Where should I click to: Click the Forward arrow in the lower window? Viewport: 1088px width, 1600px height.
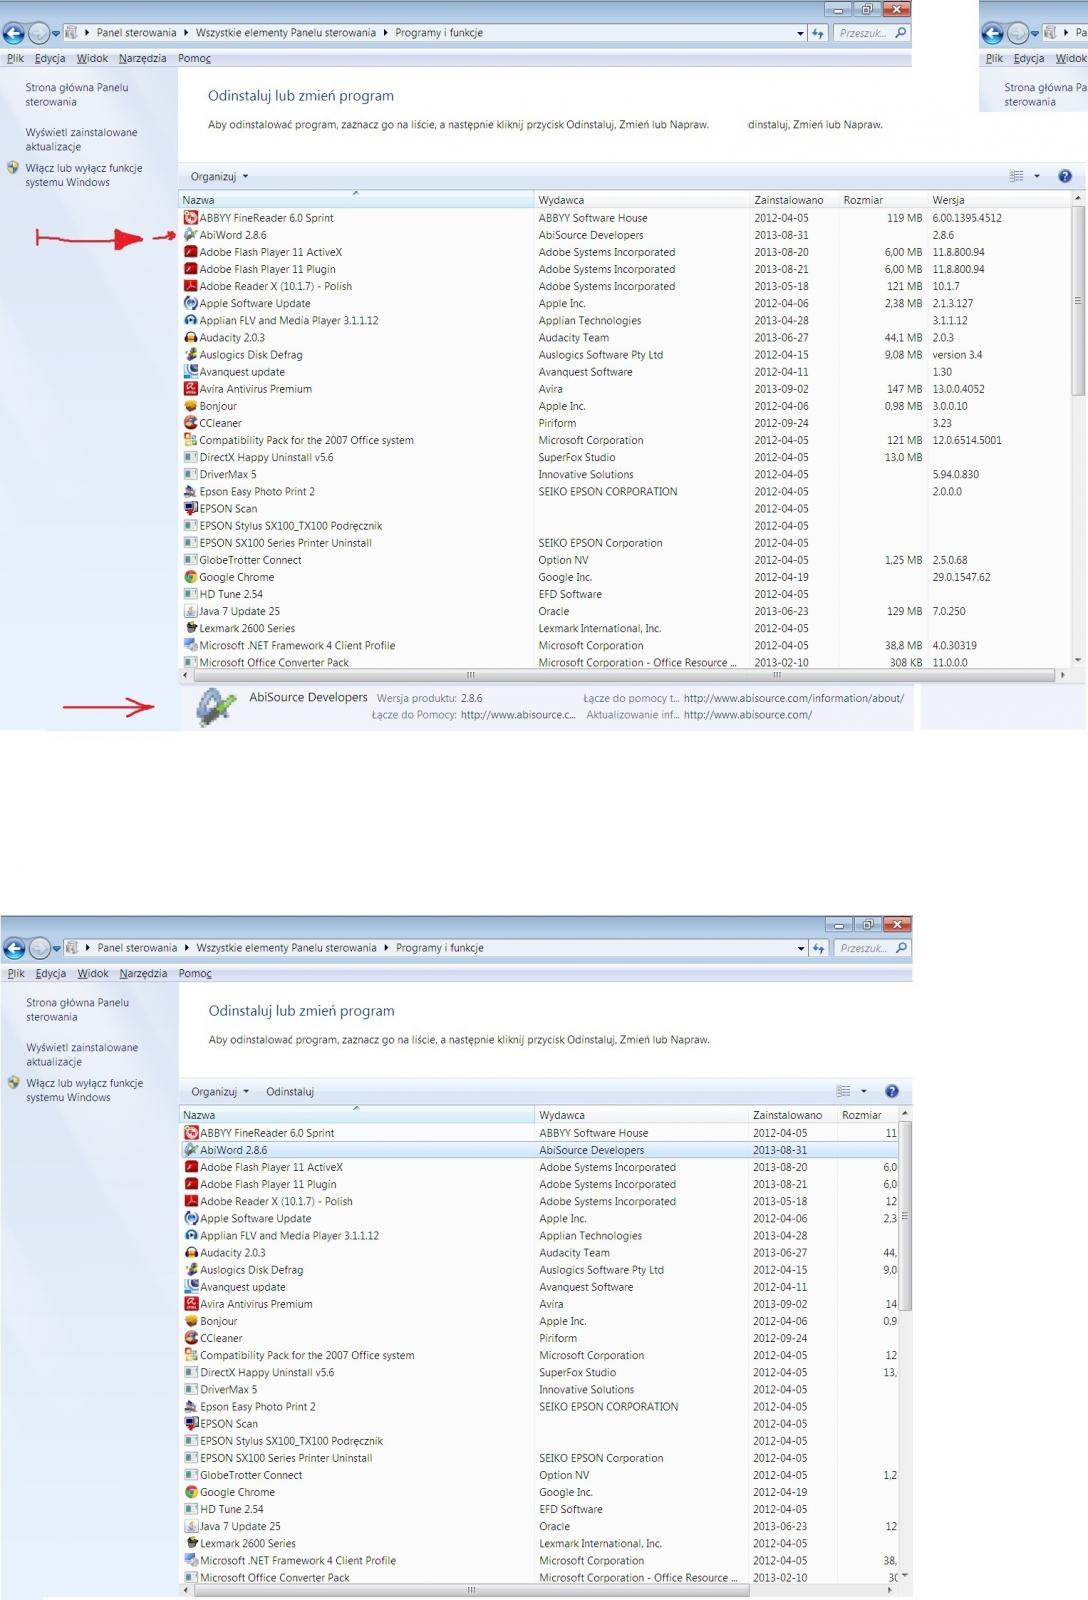point(40,948)
